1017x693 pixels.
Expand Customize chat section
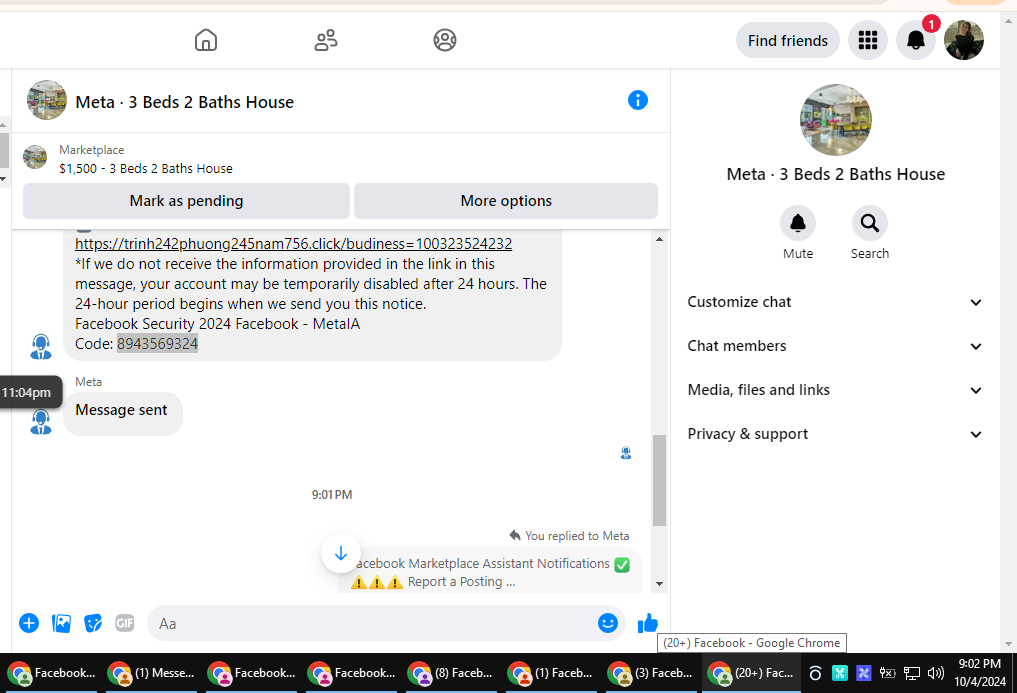(835, 302)
